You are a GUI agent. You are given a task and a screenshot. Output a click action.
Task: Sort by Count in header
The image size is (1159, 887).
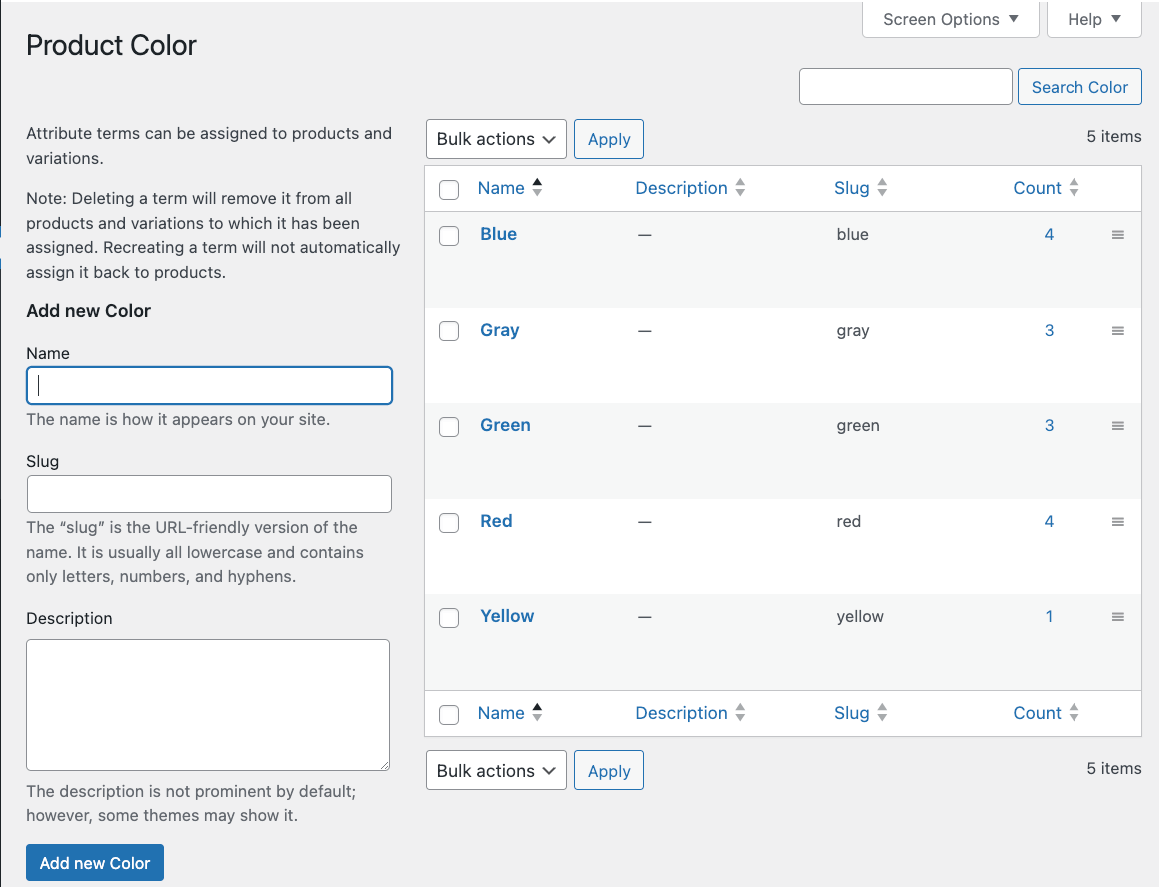1037,188
